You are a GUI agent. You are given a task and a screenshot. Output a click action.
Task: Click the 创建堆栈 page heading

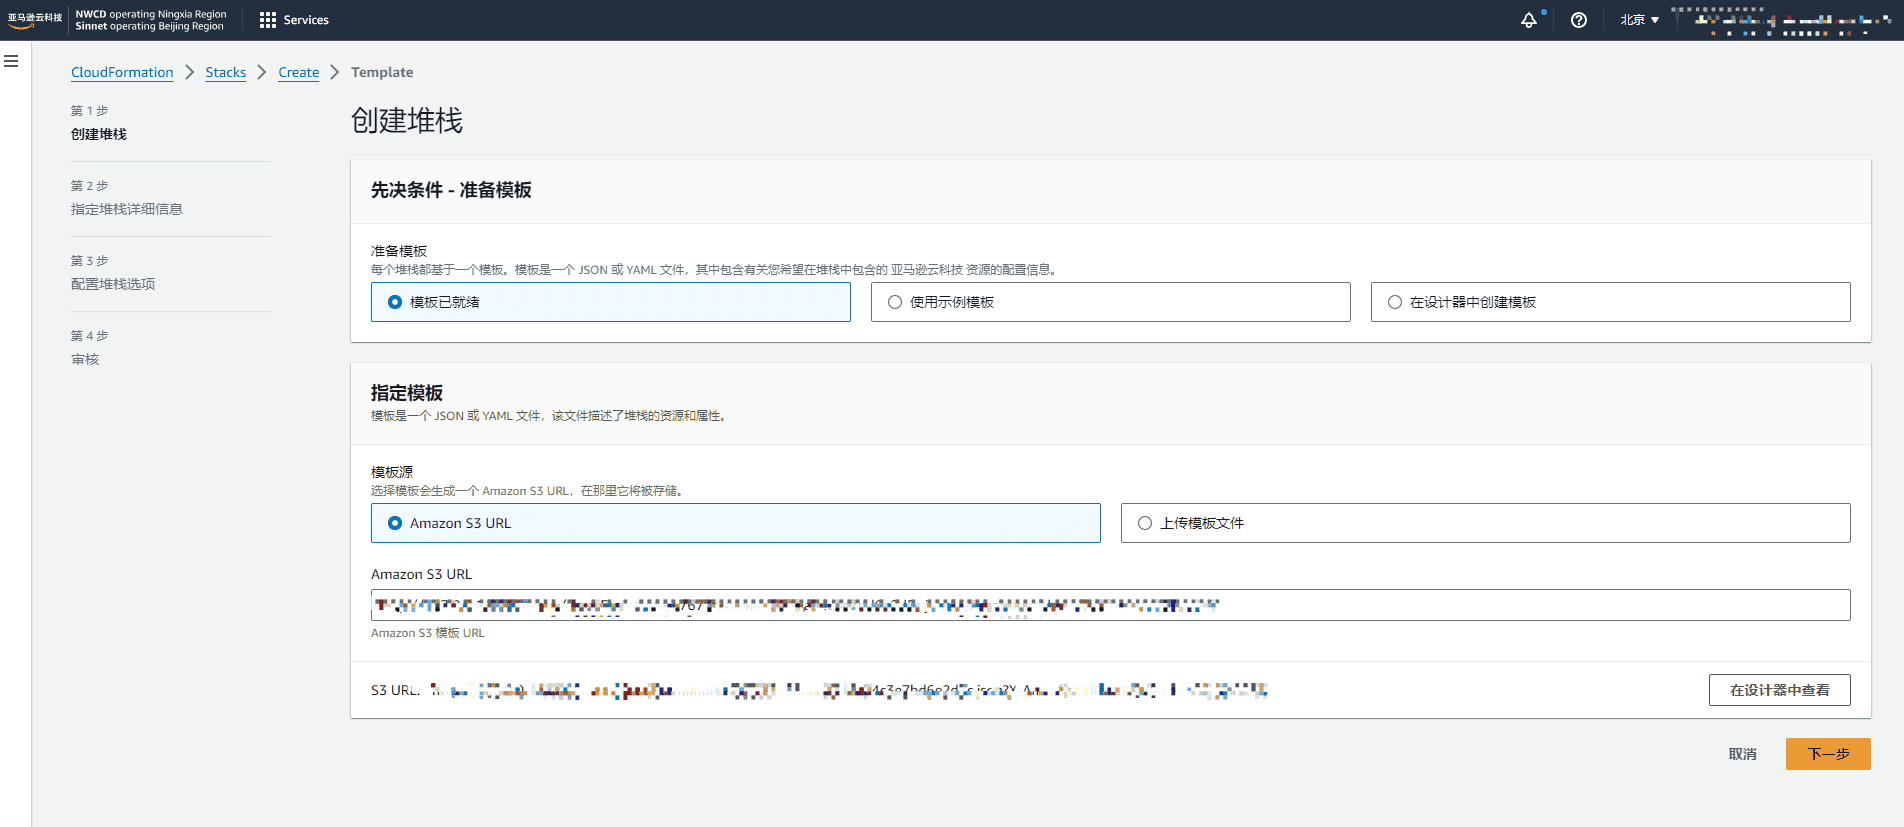(x=407, y=121)
